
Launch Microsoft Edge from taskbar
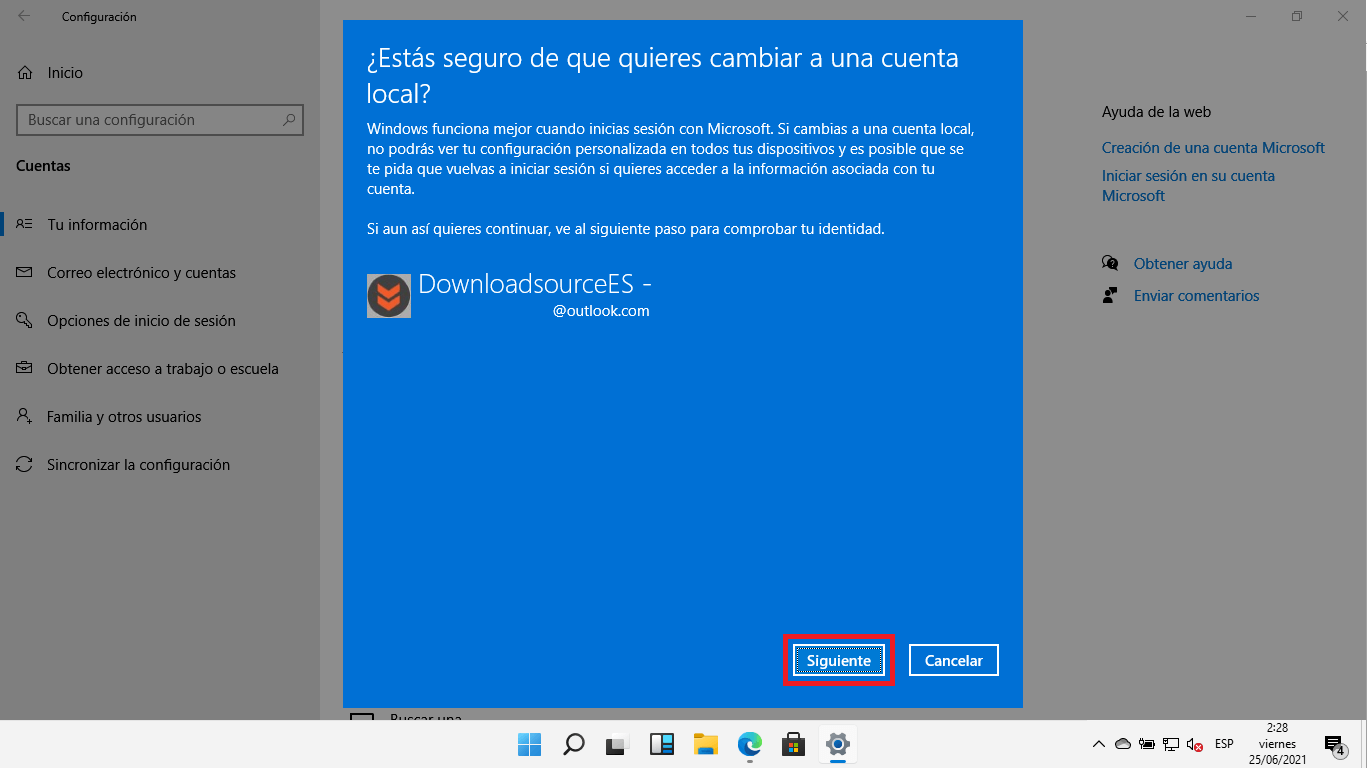coord(750,744)
